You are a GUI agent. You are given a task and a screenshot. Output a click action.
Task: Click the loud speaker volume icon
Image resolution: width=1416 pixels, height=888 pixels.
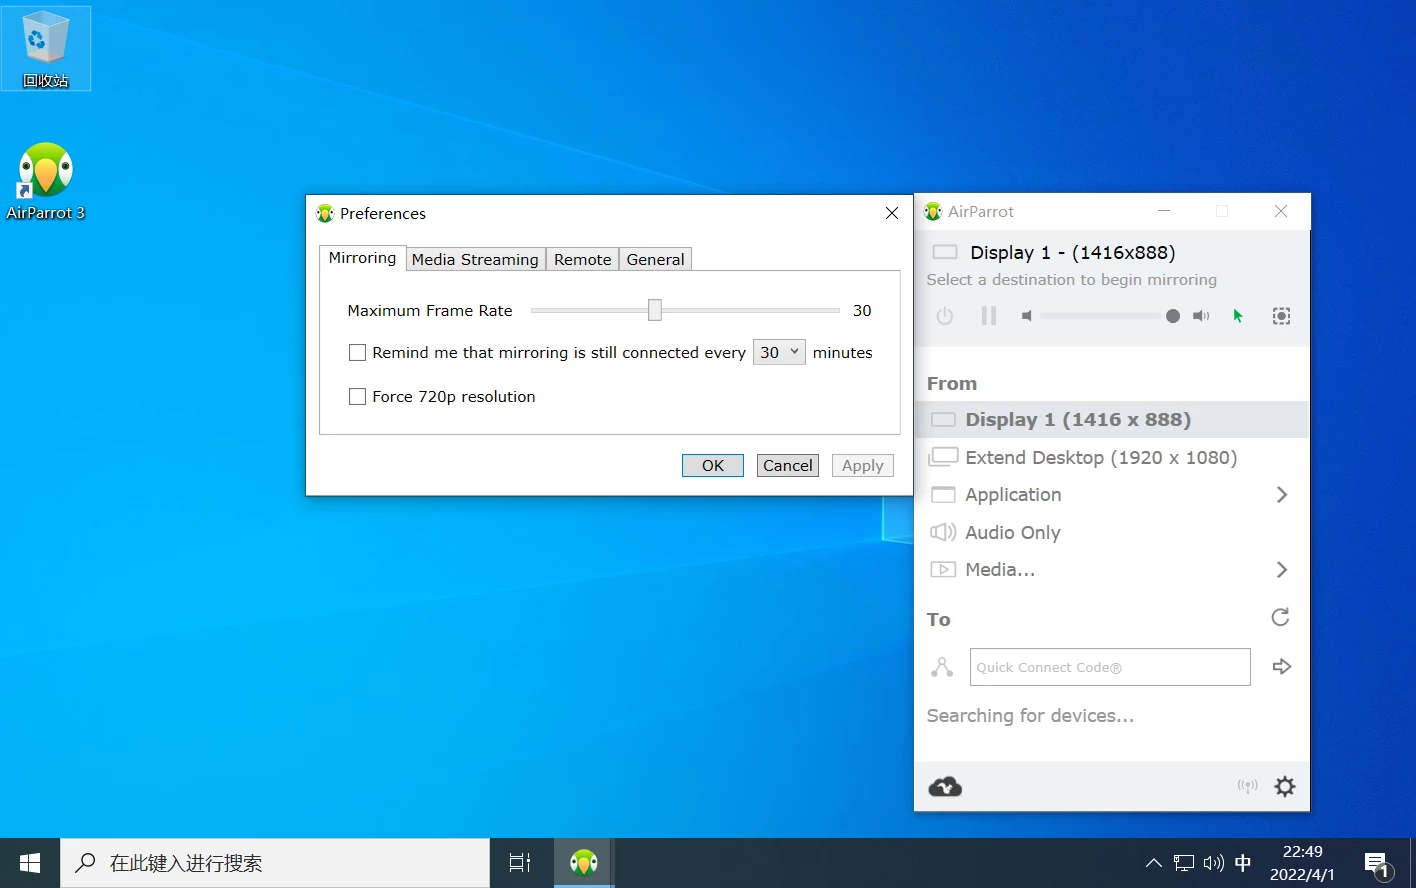click(x=1201, y=316)
